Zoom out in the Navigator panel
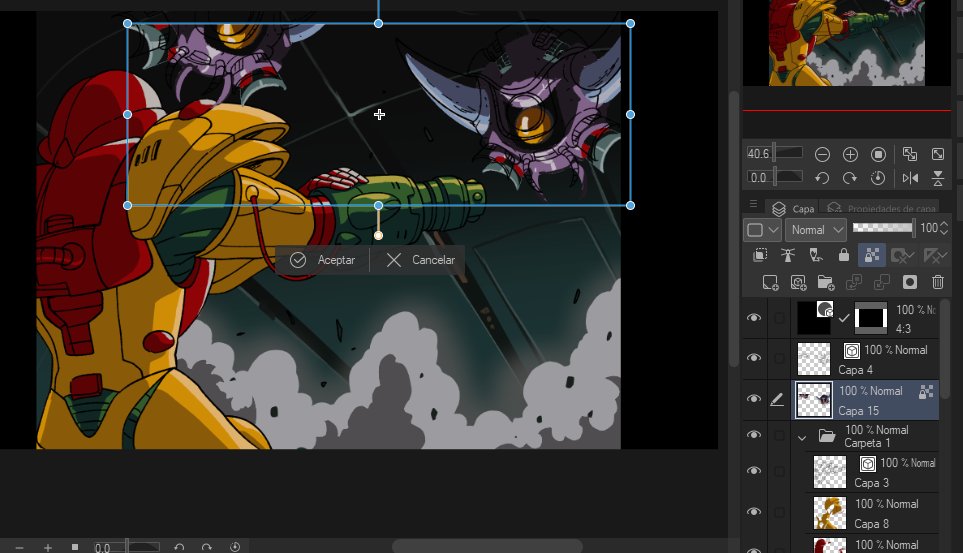Screen dimensions: 963x553 pos(822,154)
